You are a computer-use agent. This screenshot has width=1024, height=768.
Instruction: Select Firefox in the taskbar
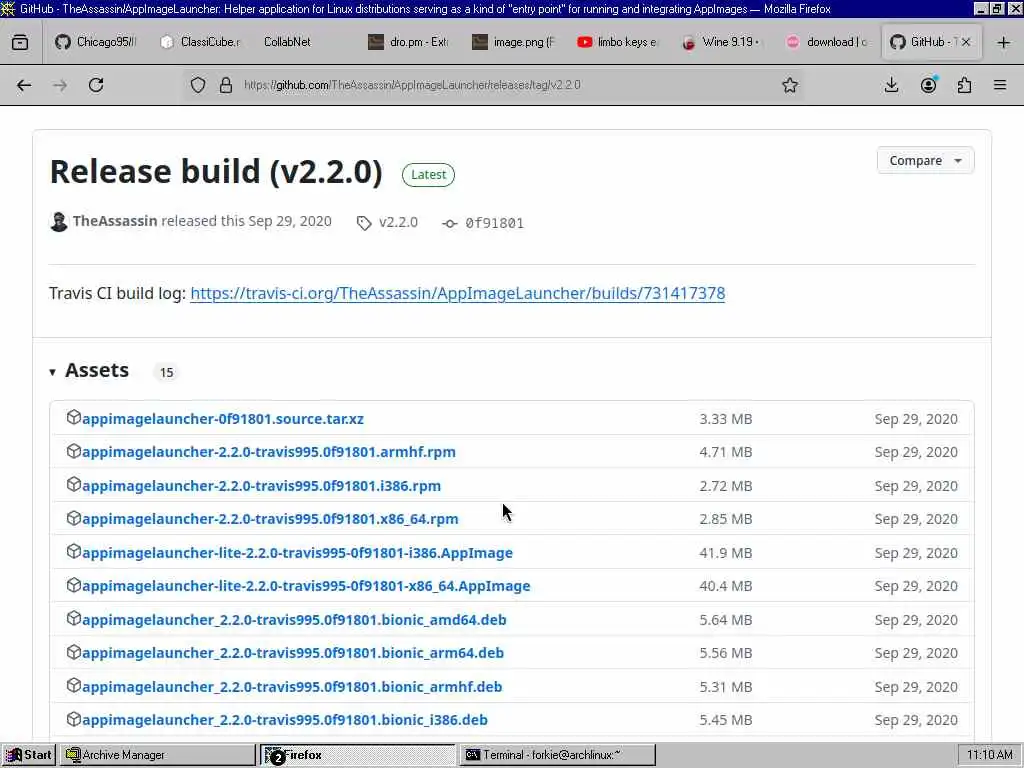(x=357, y=755)
